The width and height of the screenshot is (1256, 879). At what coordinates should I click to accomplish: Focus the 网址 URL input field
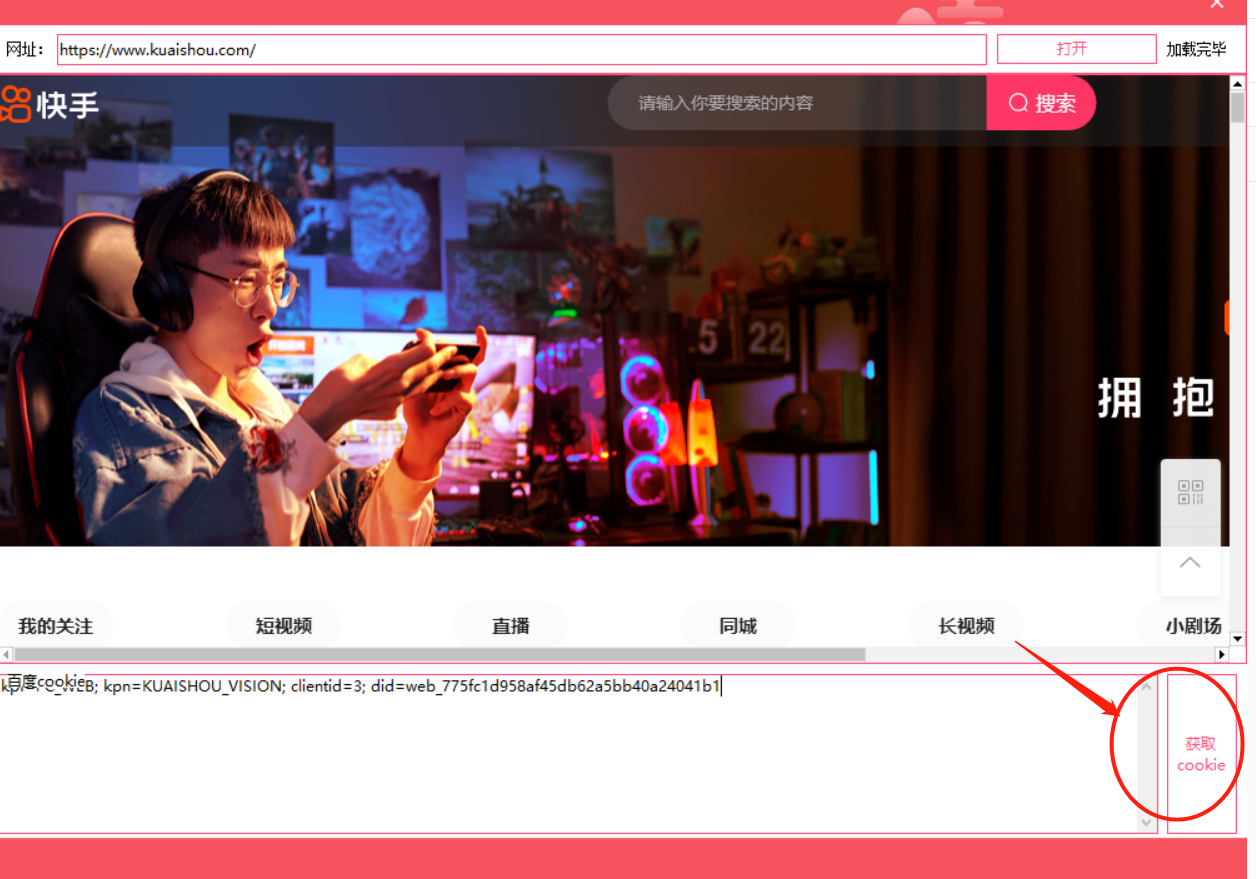(522, 49)
